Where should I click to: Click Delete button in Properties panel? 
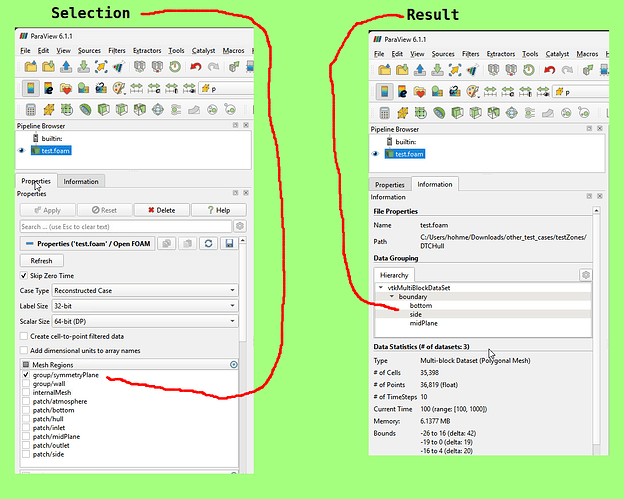coord(162,210)
